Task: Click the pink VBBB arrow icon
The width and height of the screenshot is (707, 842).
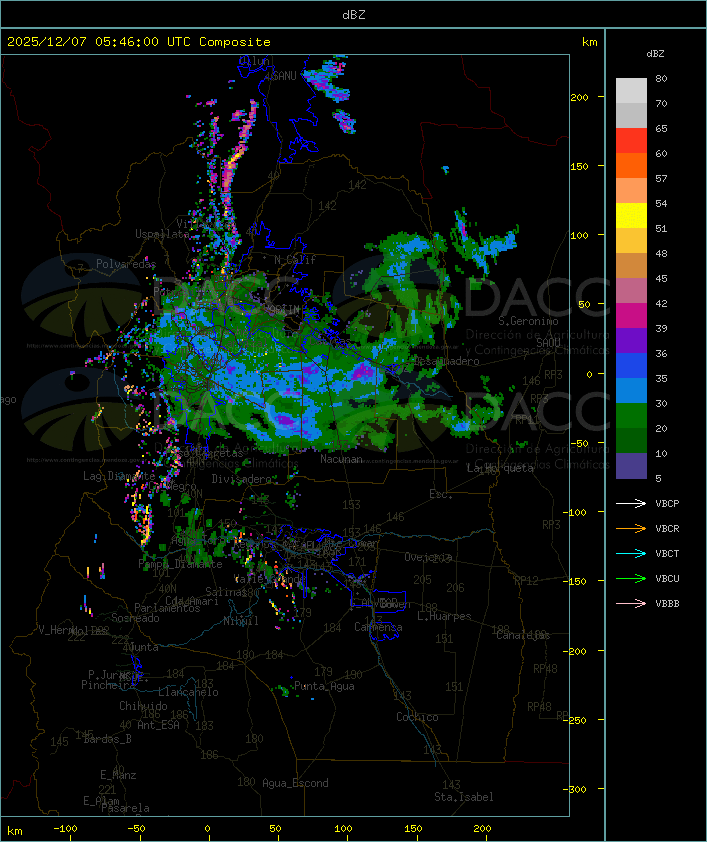Action: click(631, 604)
